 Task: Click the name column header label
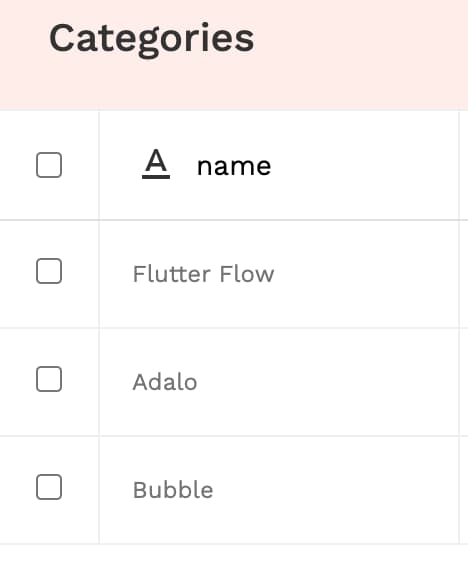point(234,167)
